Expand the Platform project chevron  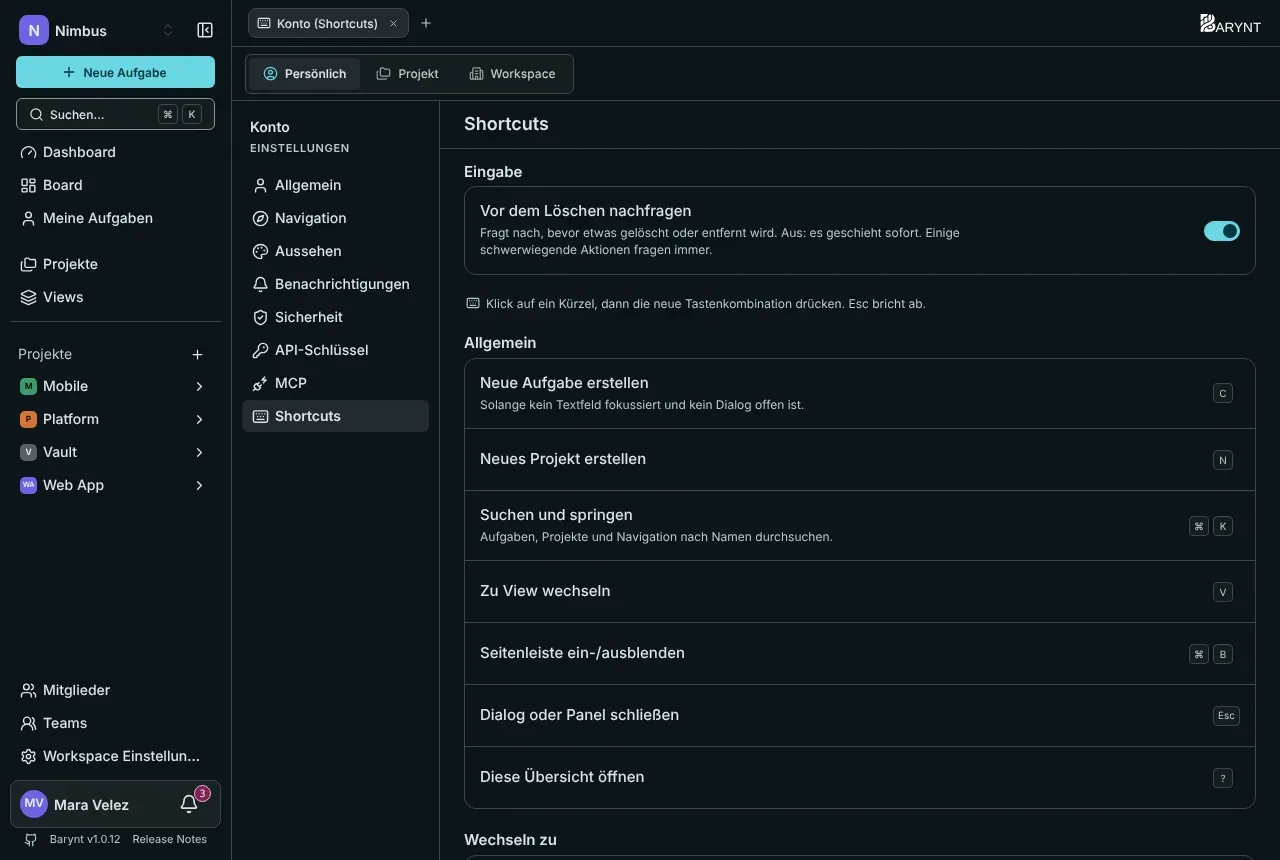click(x=199, y=419)
